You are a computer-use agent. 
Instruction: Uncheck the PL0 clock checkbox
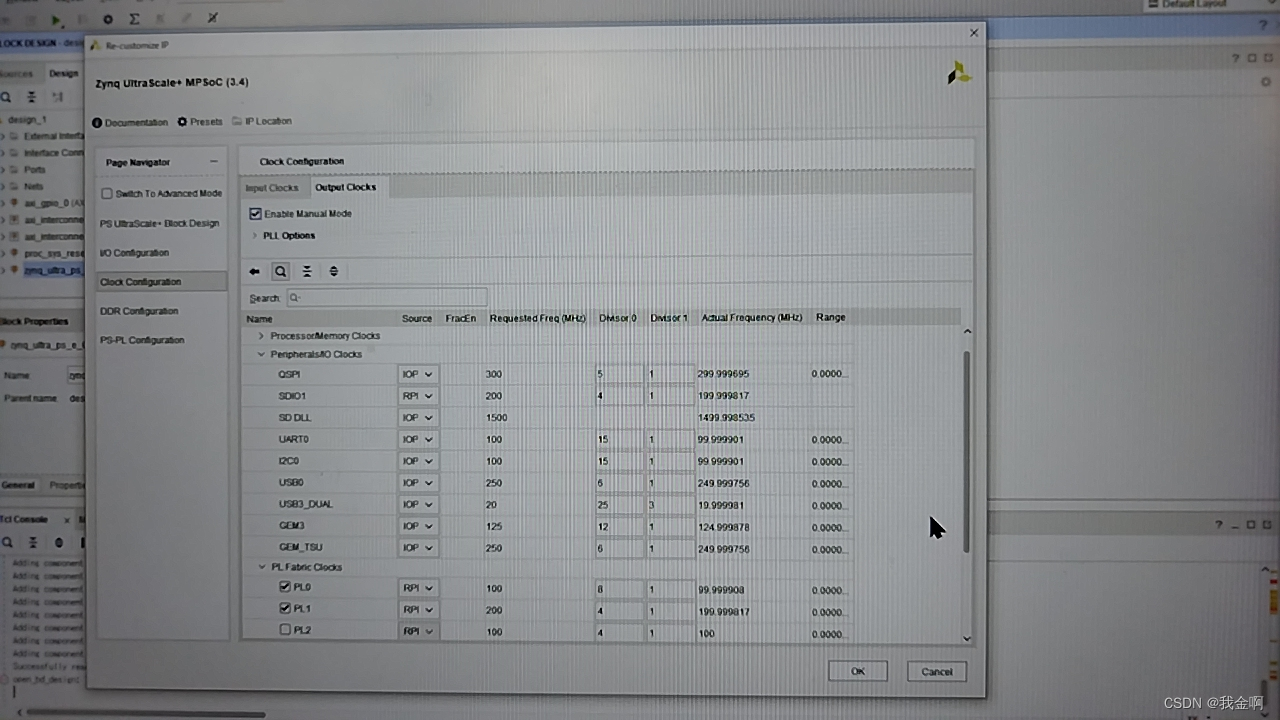(x=285, y=587)
